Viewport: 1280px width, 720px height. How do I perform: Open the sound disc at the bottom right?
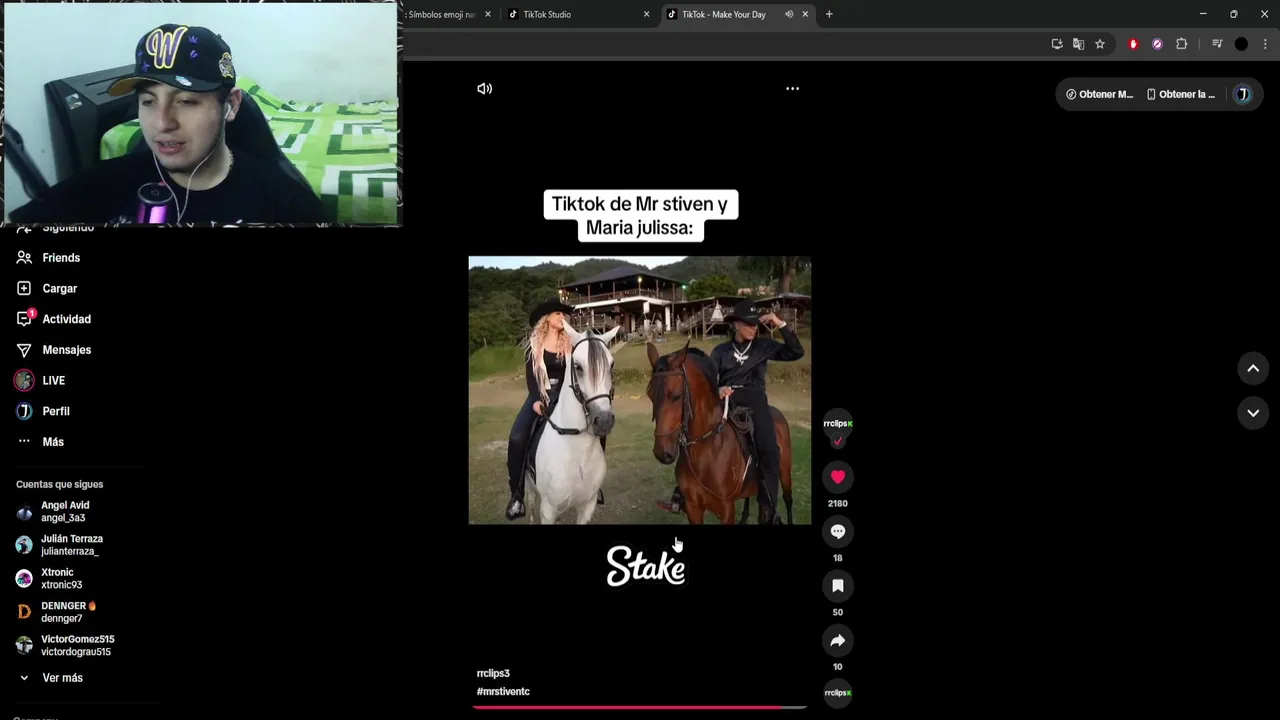[838, 692]
